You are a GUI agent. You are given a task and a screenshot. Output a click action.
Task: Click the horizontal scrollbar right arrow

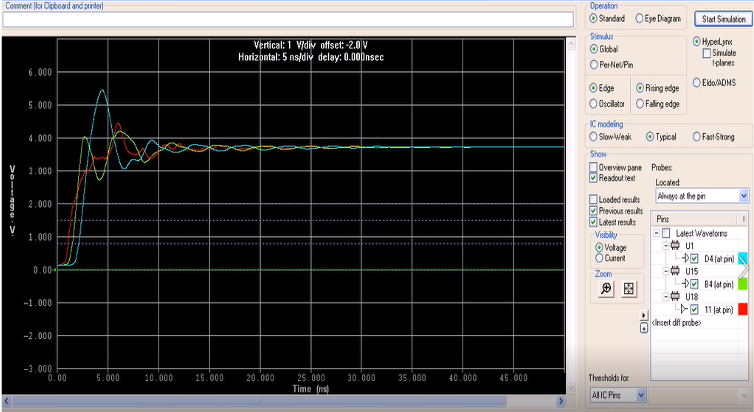(x=561, y=401)
